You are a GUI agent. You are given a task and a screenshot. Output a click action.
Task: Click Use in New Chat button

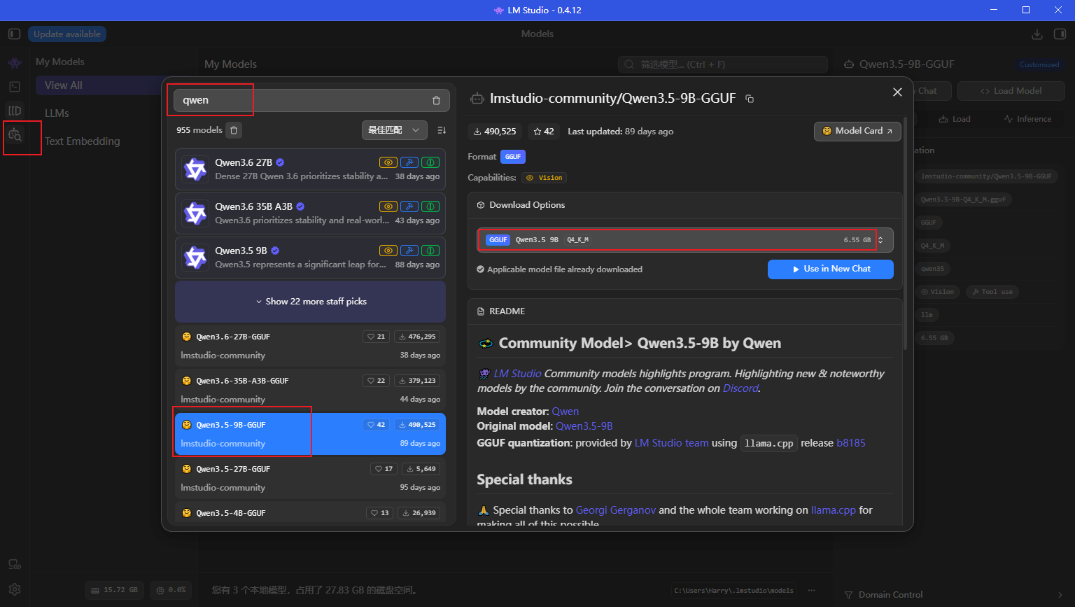click(x=830, y=269)
